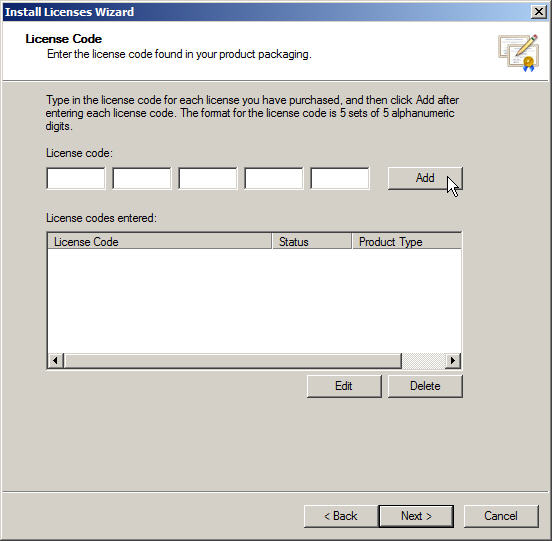Screen dimensions: 552x541
Task: Click the Edit button
Action: pyautogui.click(x=344, y=386)
